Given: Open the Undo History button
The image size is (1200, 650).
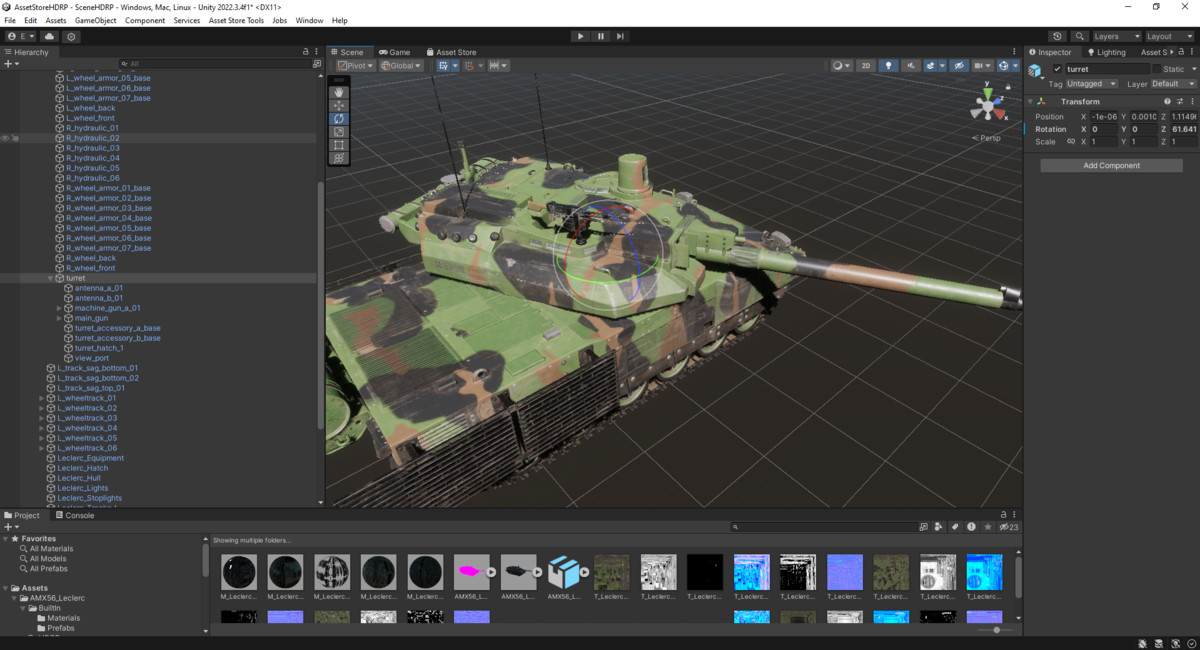Looking at the screenshot, I should point(1058,36).
